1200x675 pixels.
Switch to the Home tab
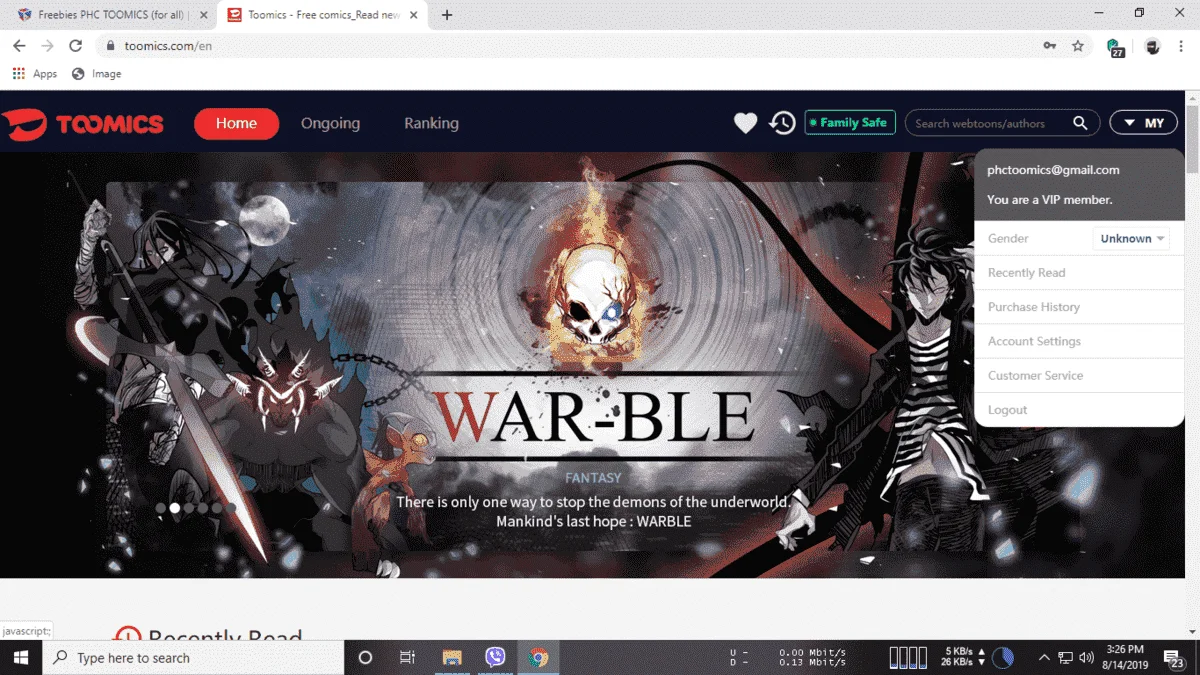pos(236,123)
